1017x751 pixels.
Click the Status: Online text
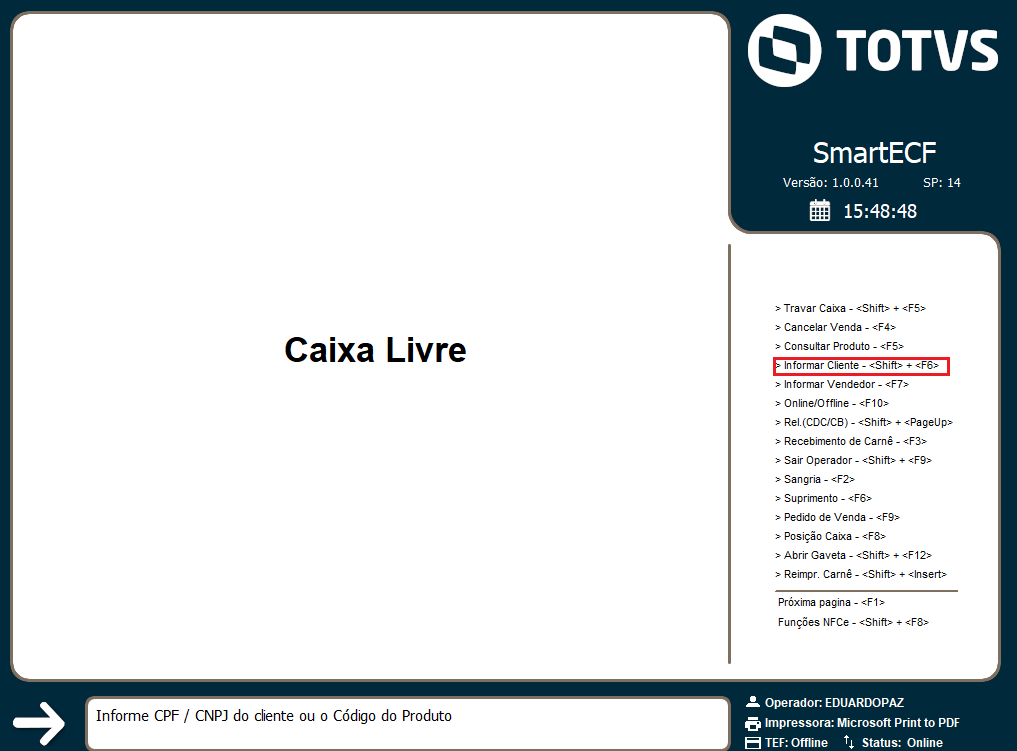(x=902, y=743)
